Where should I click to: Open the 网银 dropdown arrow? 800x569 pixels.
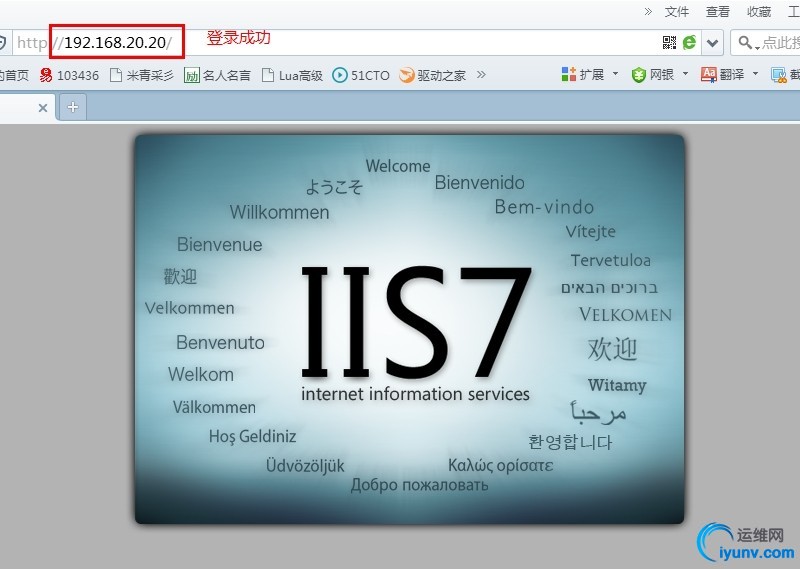tap(685, 74)
